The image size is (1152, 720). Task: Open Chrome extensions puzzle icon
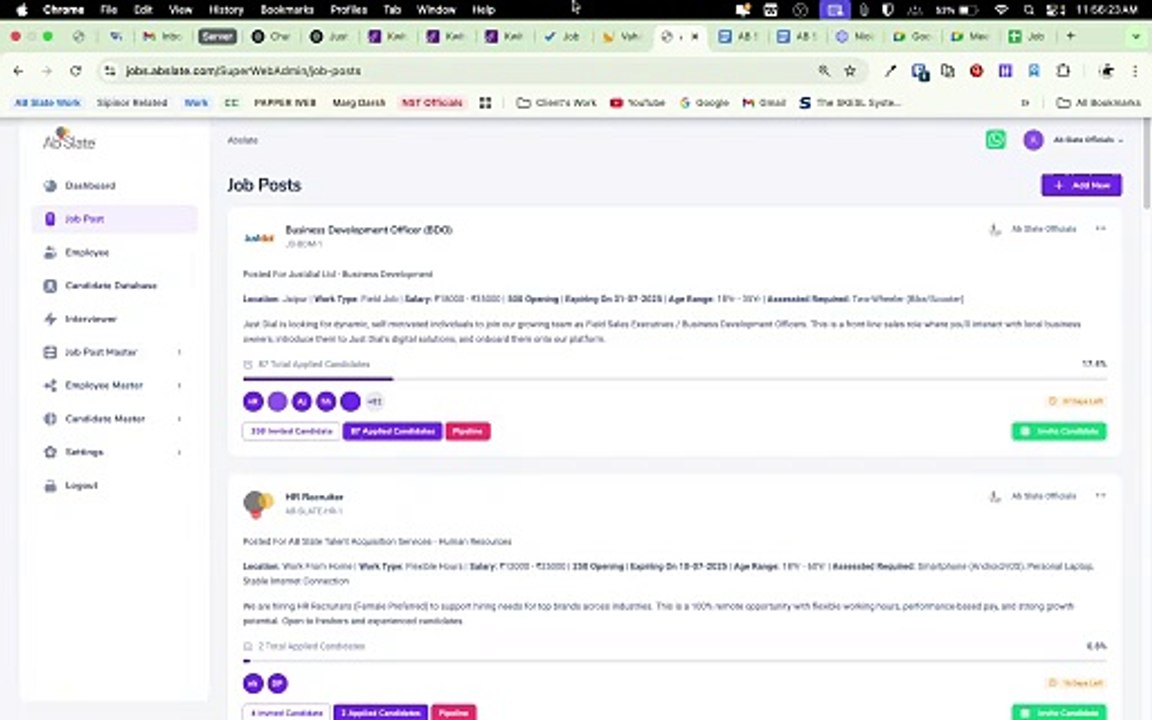click(x=1063, y=71)
